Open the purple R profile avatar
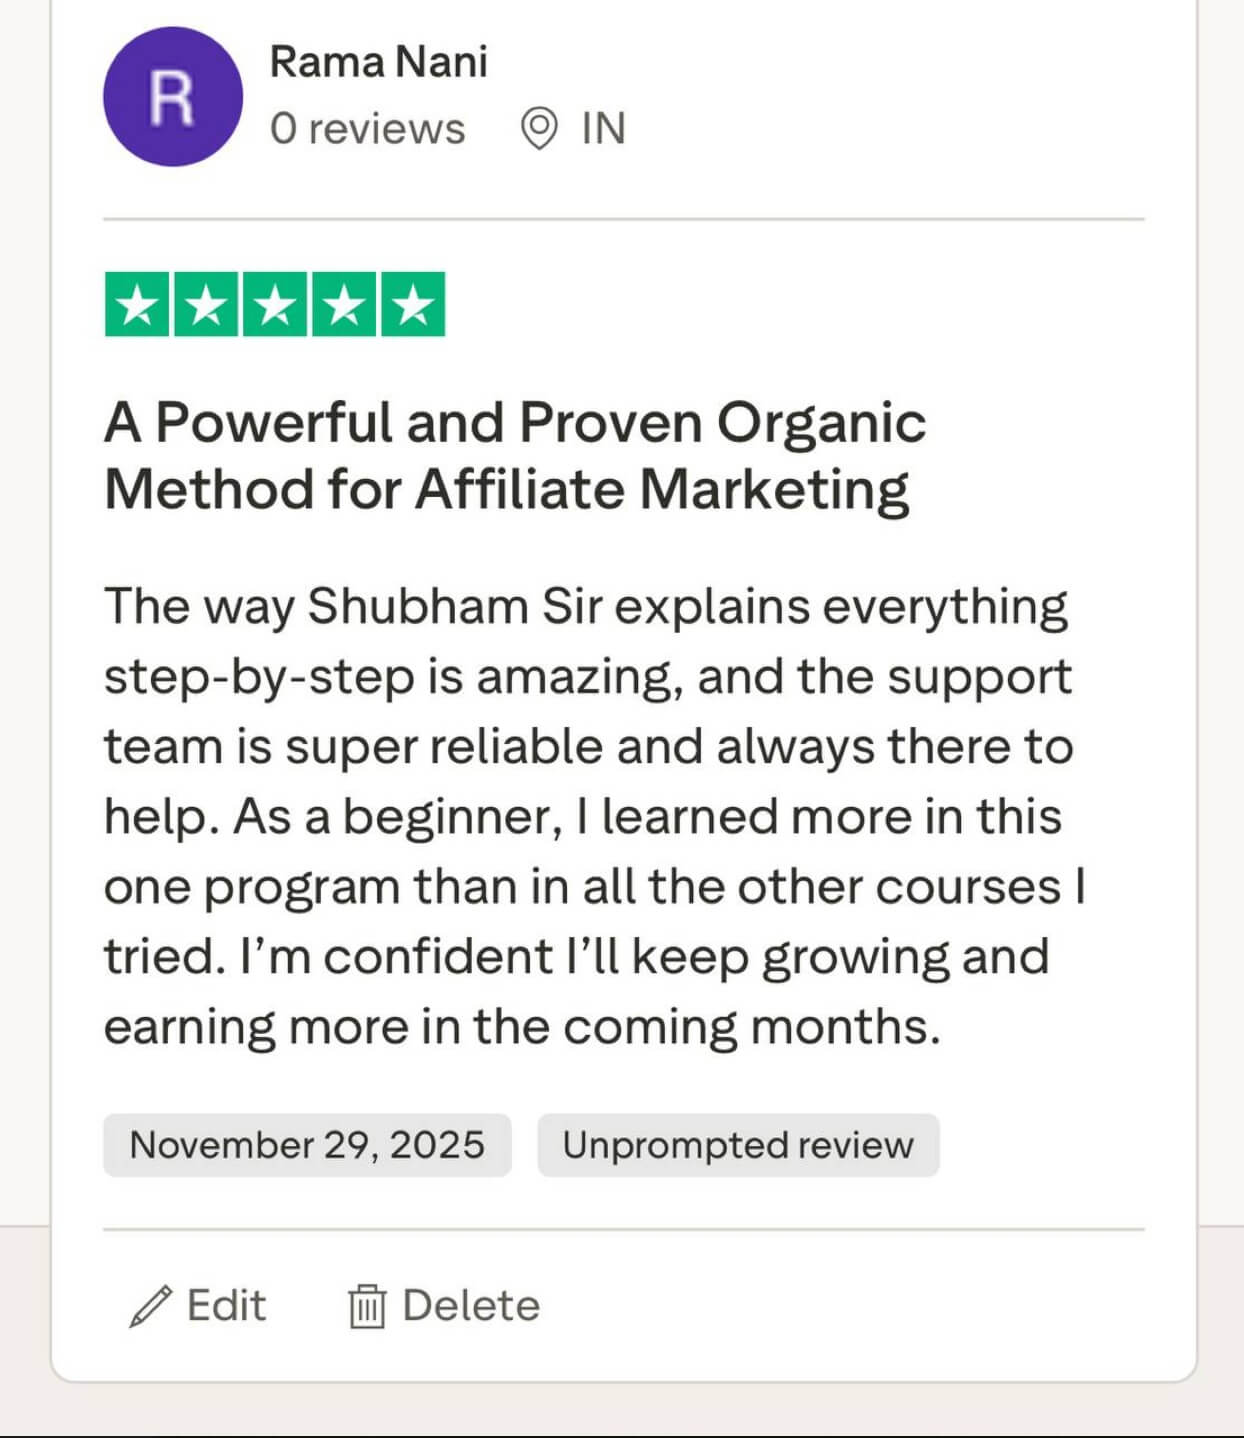This screenshot has height=1438, width=1244. [172, 97]
